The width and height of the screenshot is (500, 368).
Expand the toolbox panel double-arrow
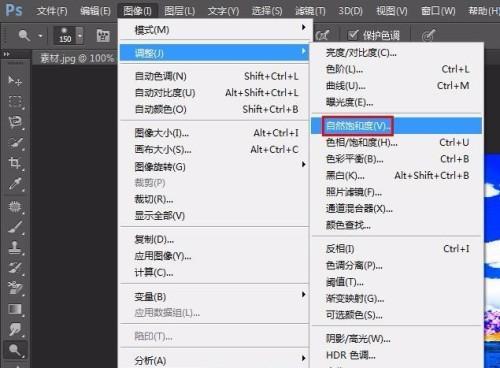7,53
